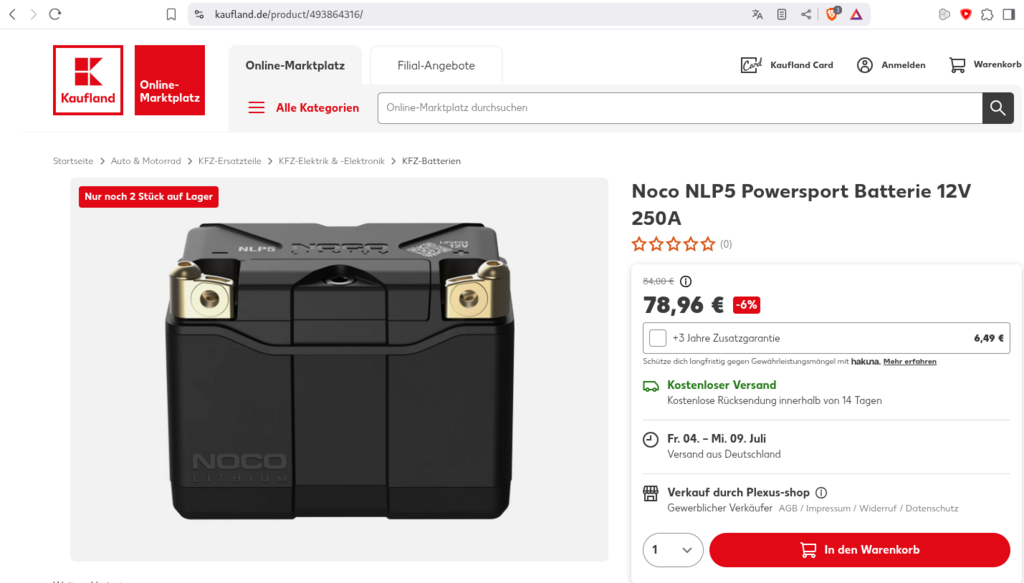Go to KFZ-Ersatzteile breadcrumb
1024x583 pixels.
[x=230, y=161]
